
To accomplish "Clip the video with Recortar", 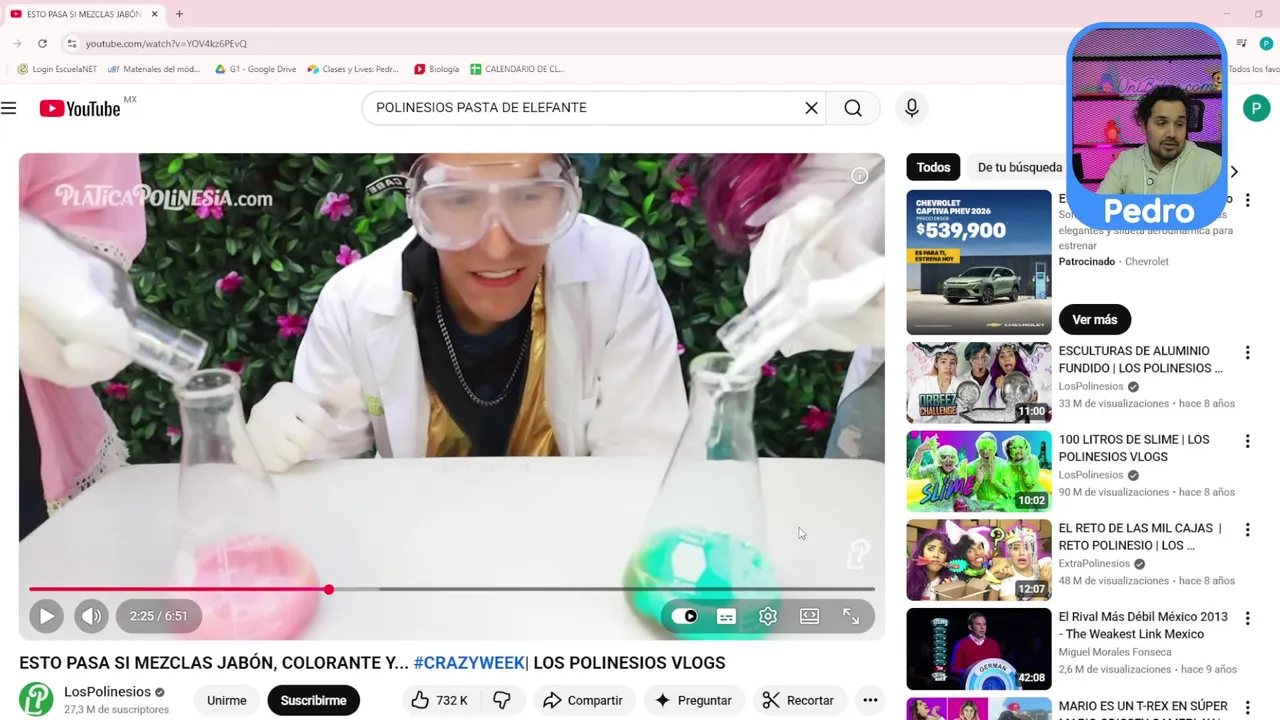I will pyautogui.click(x=798, y=700).
